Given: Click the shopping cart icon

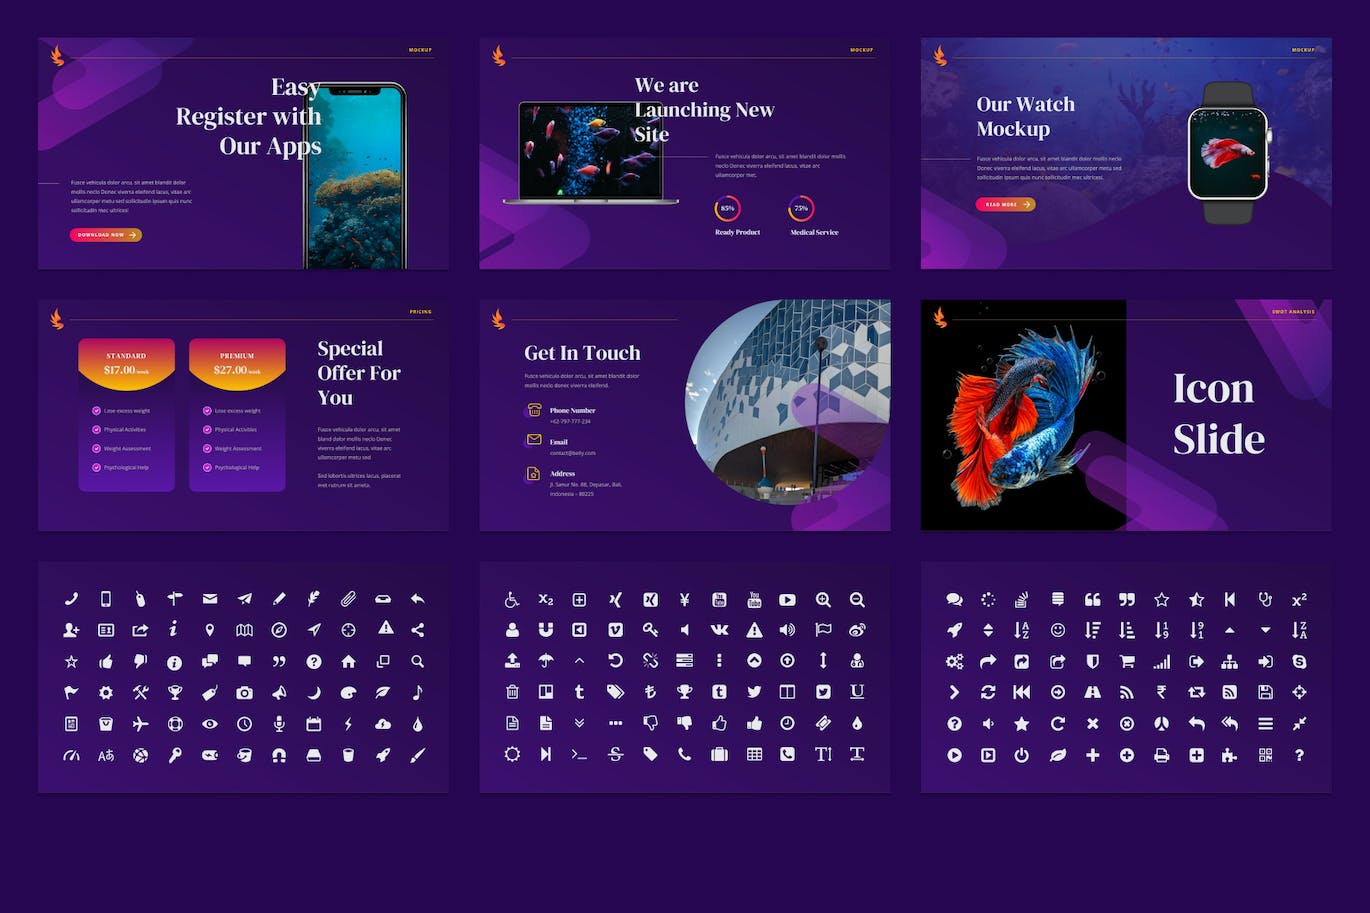Looking at the screenshot, I should (1127, 661).
